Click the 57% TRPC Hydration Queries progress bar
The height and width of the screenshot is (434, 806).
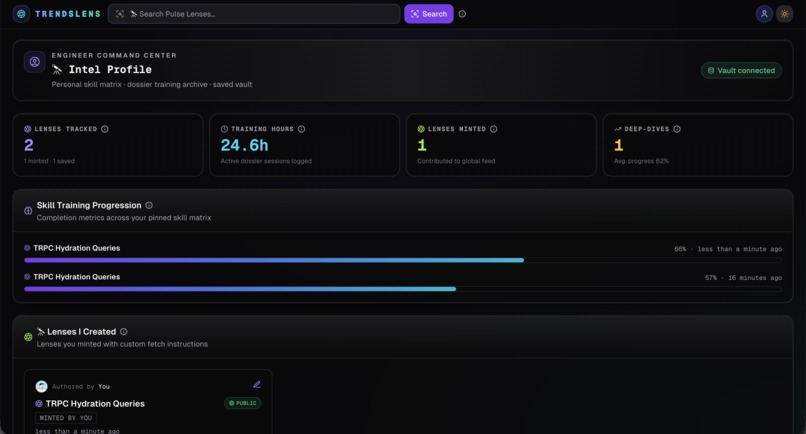403,289
